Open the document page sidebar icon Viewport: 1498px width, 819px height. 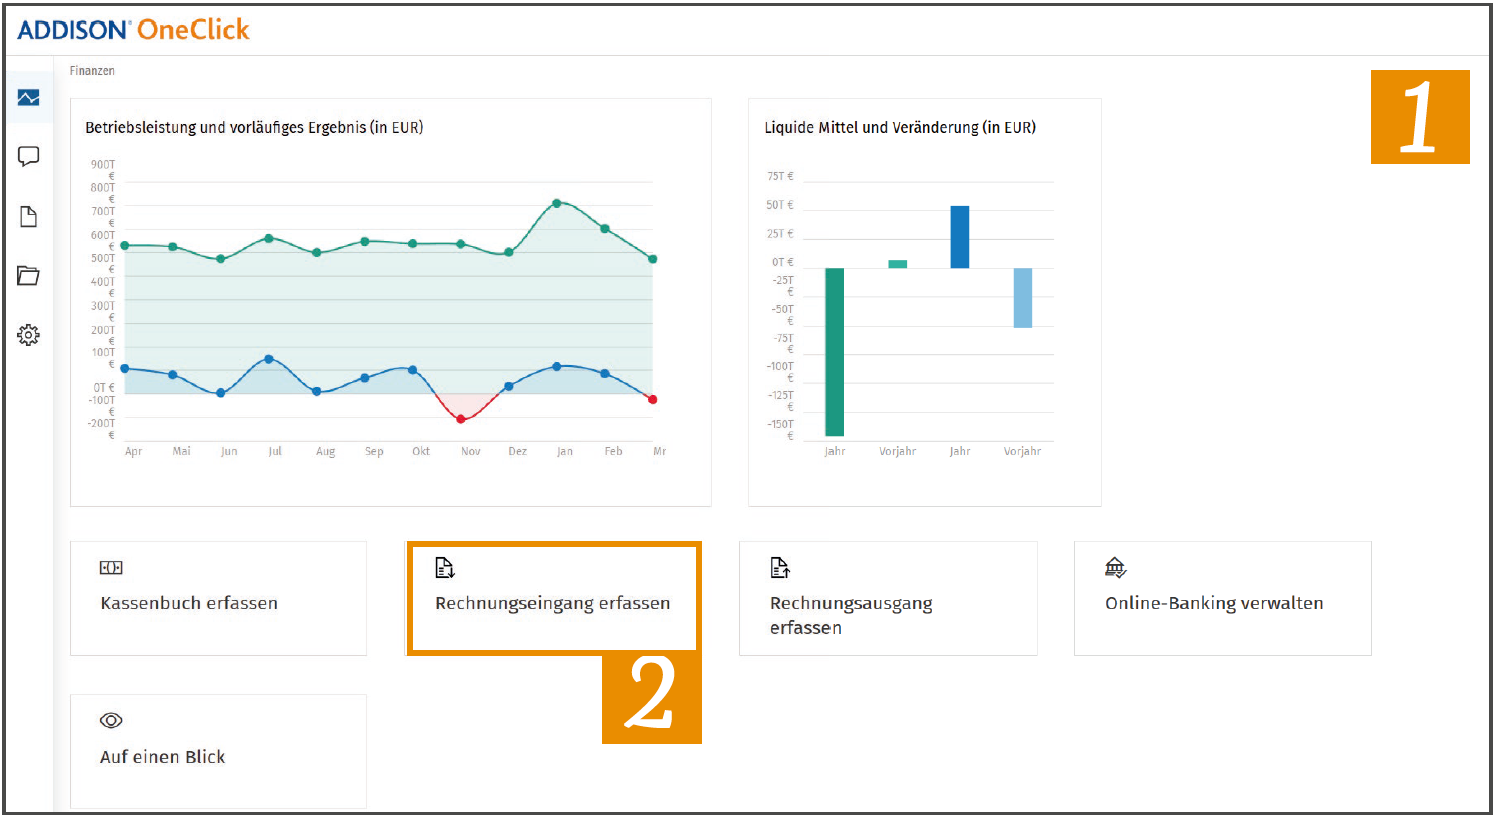pos(28,216)
